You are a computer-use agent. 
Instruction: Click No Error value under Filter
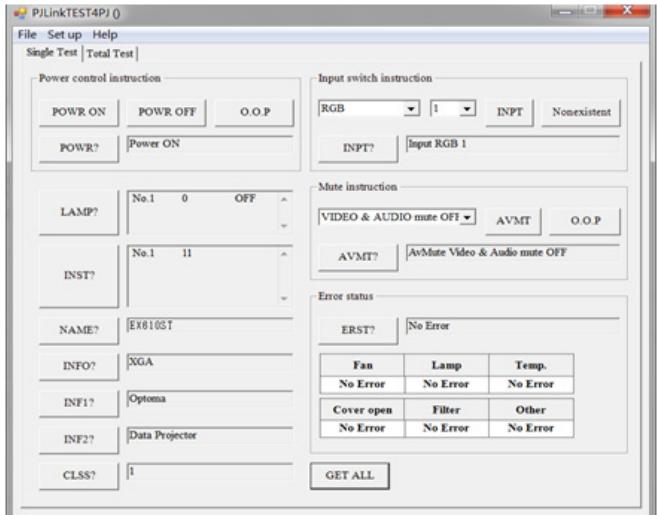[x=446, y=428]
